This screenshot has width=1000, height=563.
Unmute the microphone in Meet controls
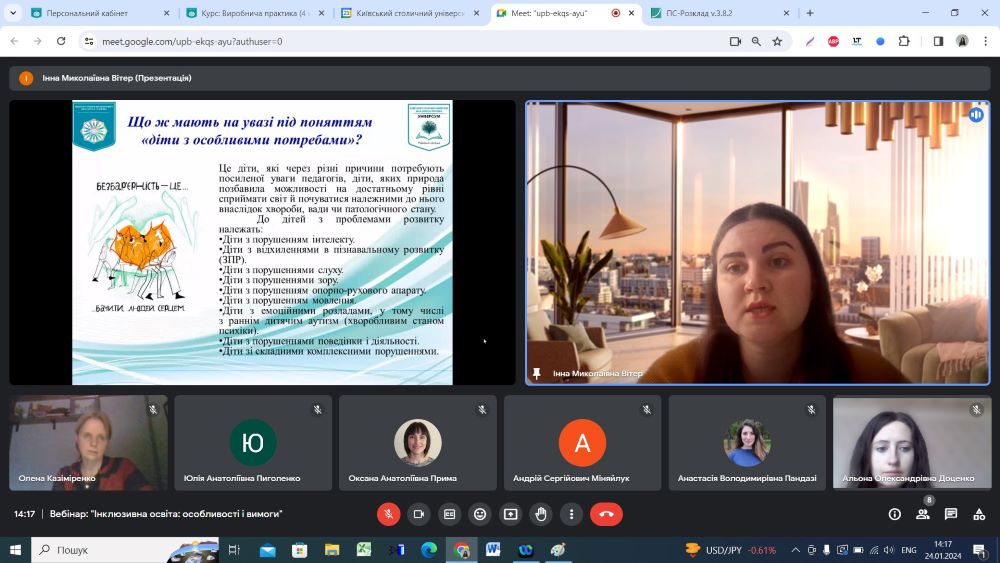click(x=388, y=514)
